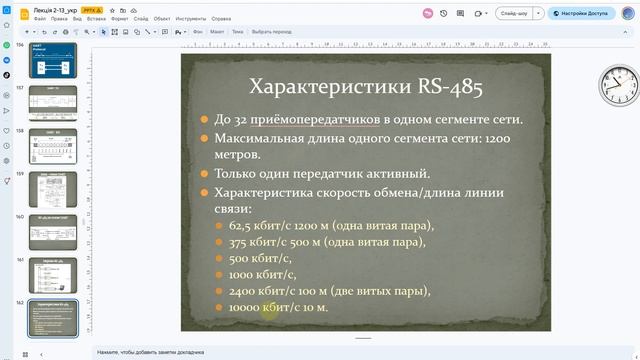
Task: Open the Вставка menu
Action: click(96, 19)
